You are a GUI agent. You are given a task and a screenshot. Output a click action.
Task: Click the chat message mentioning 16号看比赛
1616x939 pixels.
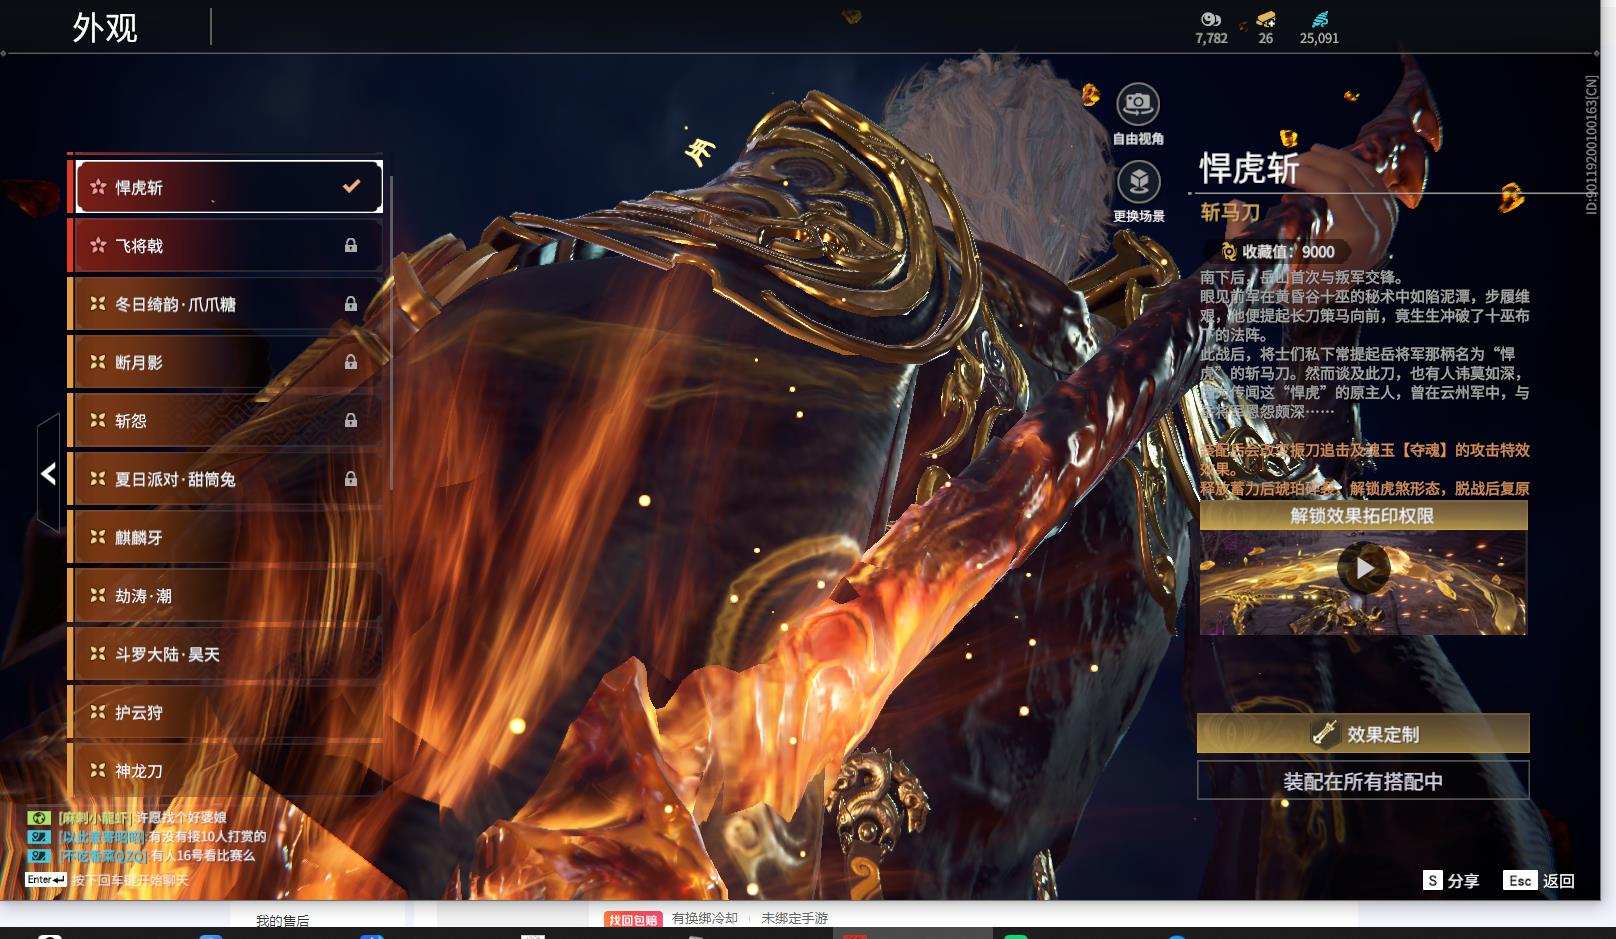157,856
